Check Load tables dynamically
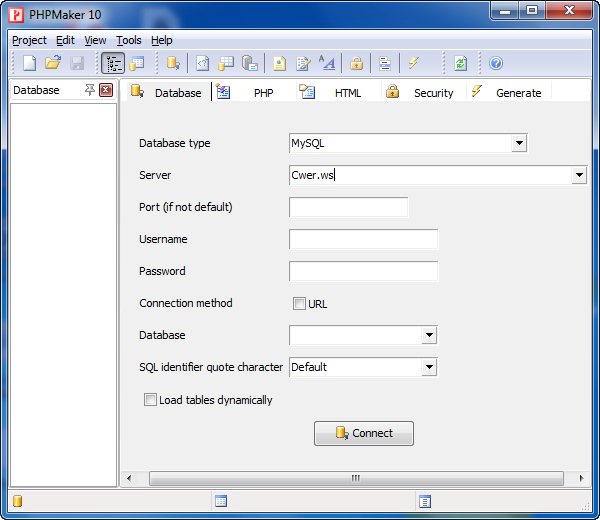600x520 pixels. point(150,400)
